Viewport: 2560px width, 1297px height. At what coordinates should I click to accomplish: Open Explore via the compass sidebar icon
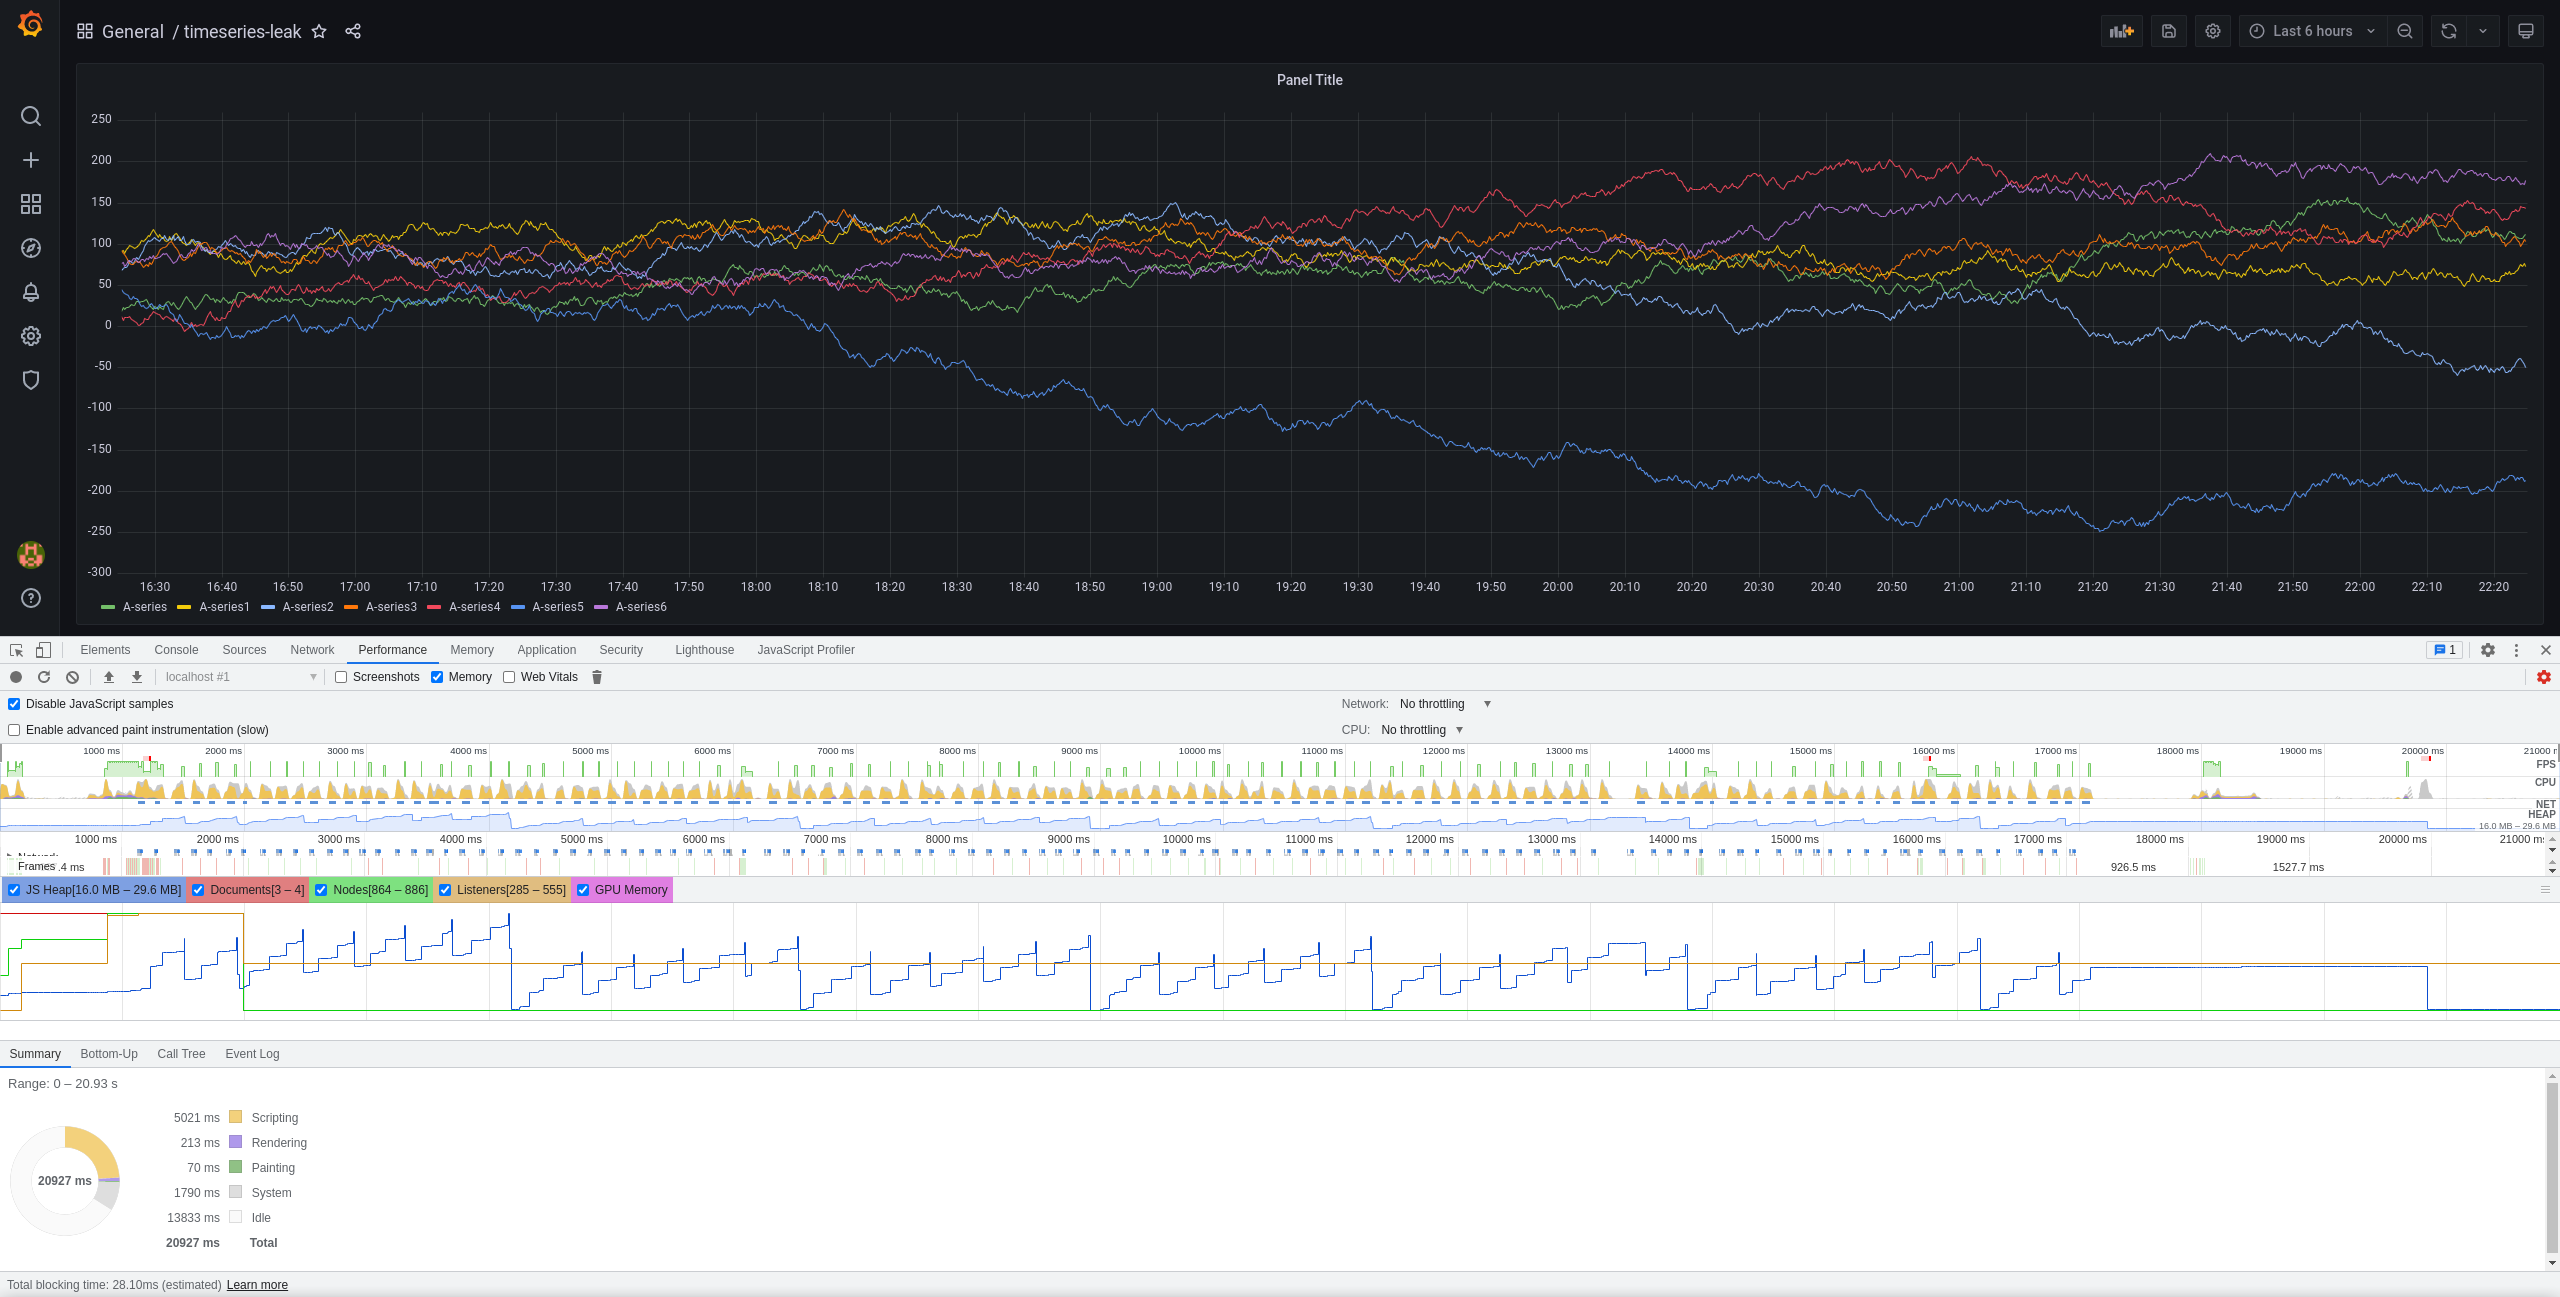click(x=30, y=248)
